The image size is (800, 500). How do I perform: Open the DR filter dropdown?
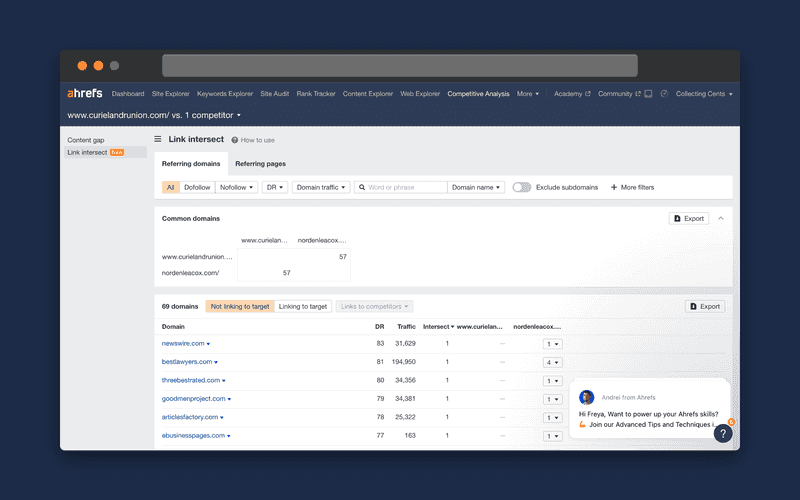click(x=275, y=187)
